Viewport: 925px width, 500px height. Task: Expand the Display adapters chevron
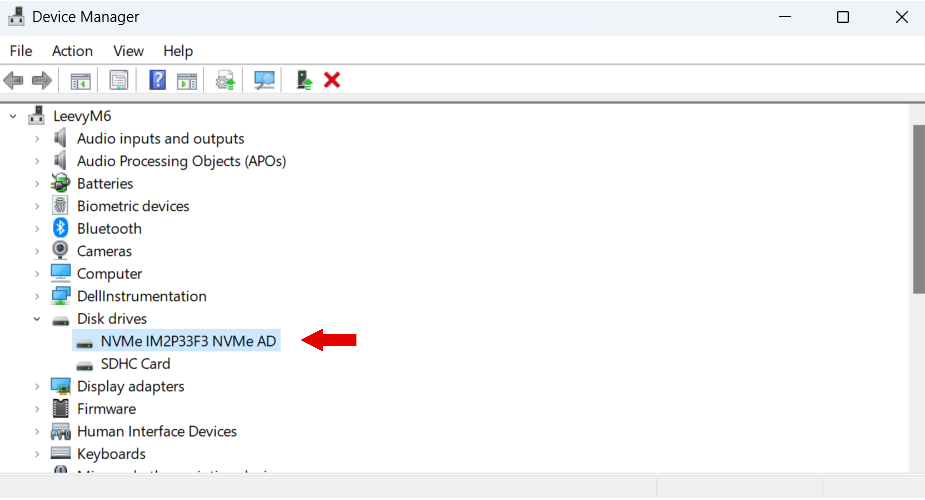[37, 386]
